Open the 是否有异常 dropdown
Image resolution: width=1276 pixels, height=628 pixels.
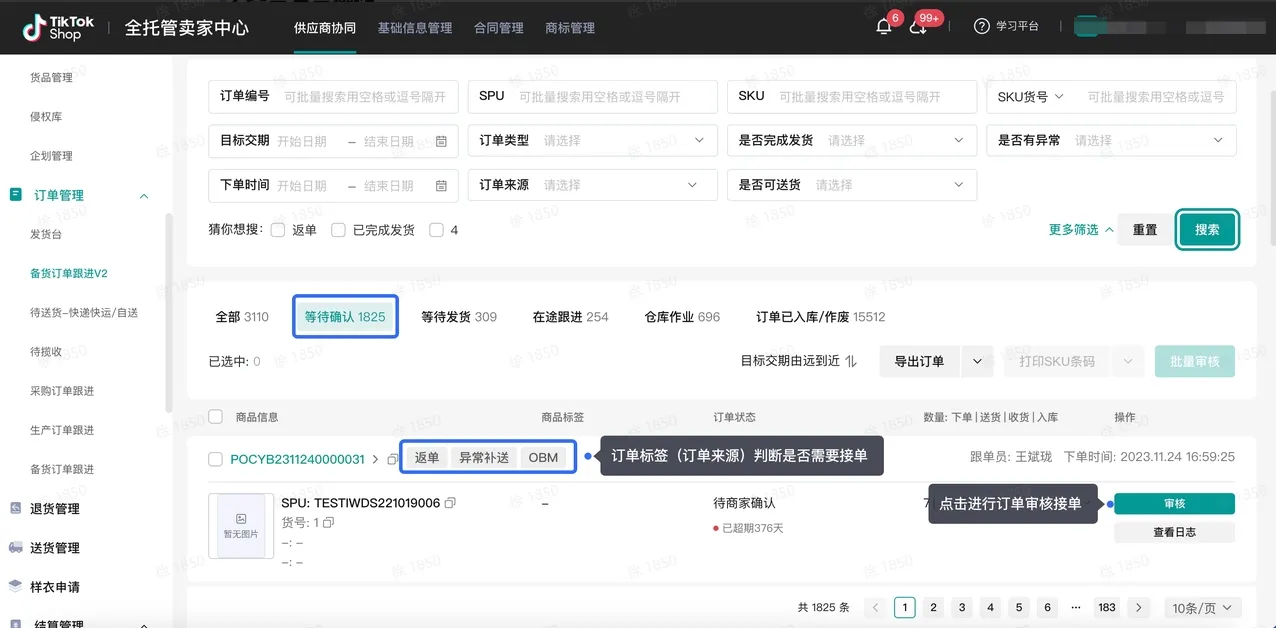coord(1112,141)
